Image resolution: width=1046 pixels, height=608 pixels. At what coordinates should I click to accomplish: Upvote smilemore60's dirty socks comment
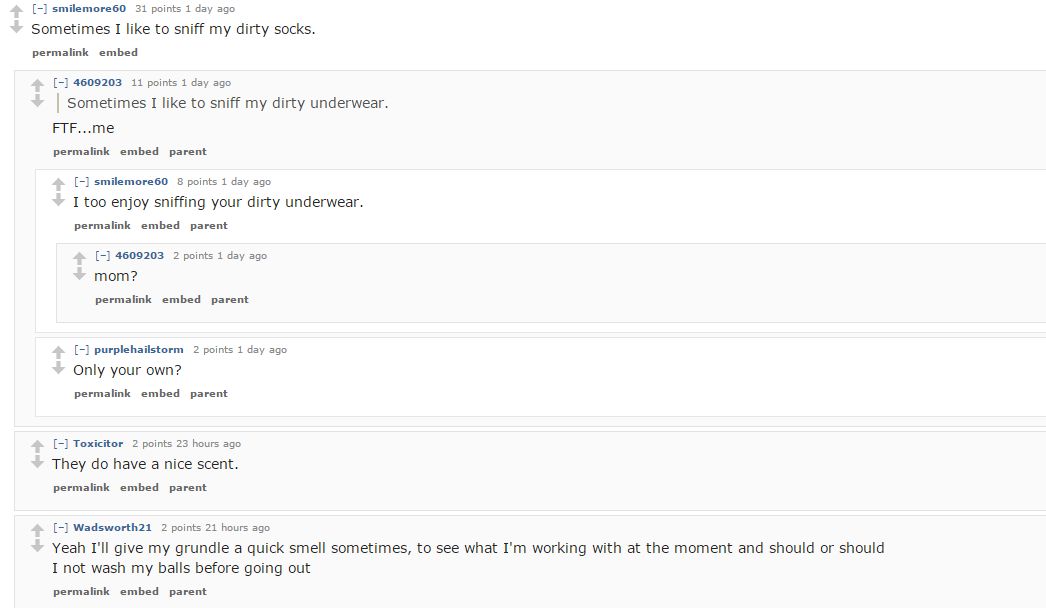click(x=16, y=11)
